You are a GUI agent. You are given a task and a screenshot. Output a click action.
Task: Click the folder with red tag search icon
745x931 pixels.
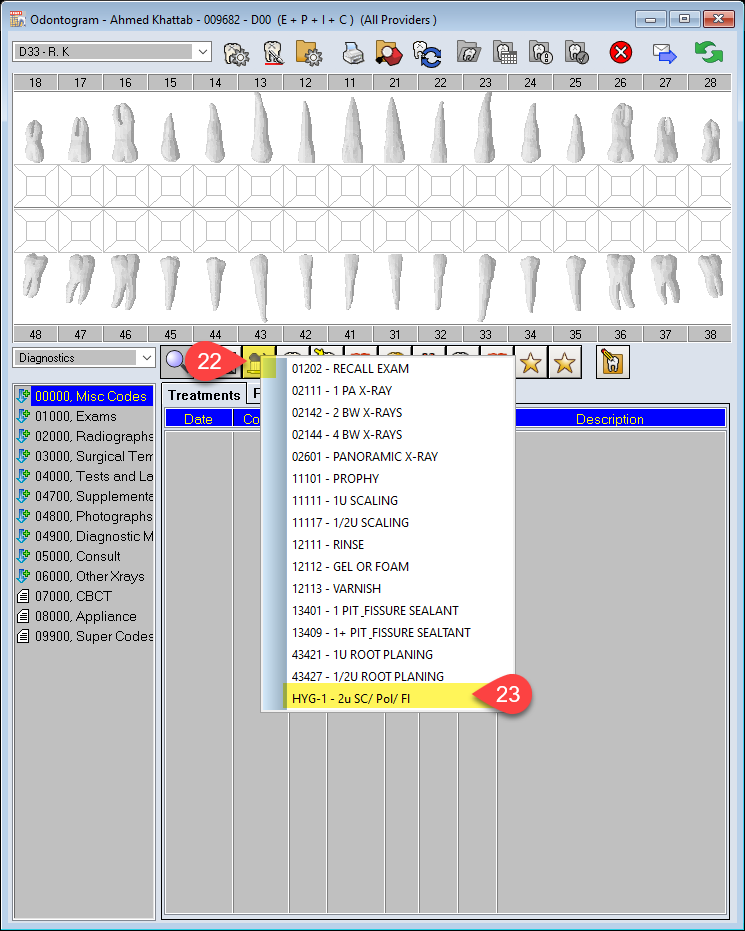point(389,53)
